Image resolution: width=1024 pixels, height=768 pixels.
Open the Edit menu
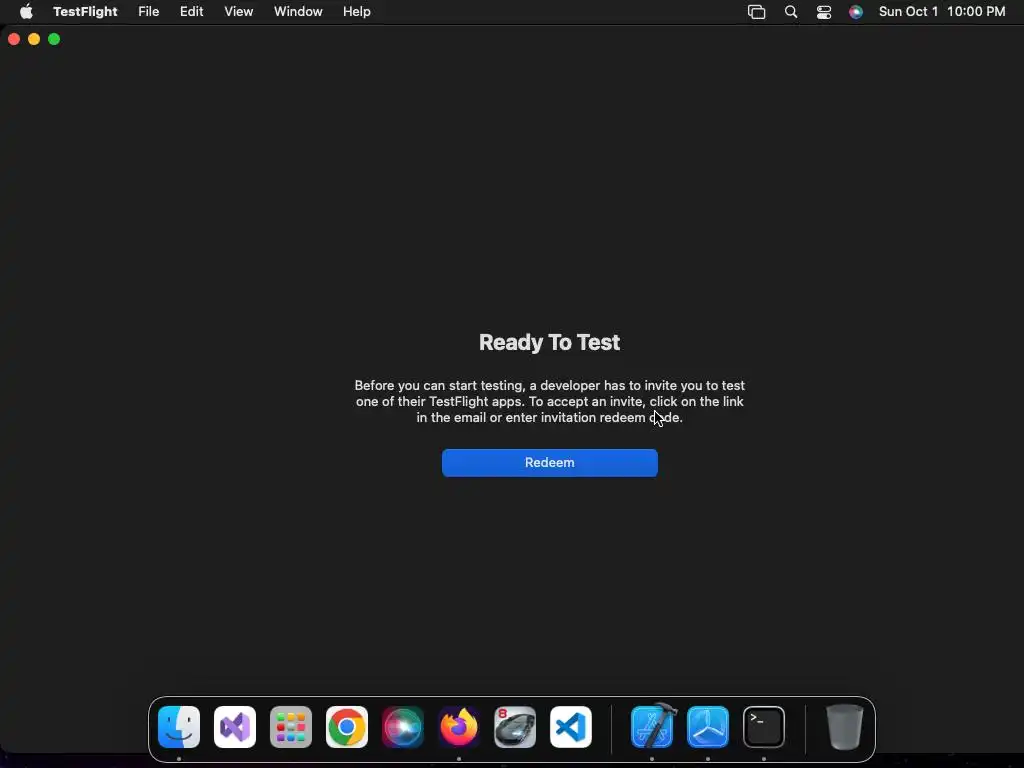(191, 12)
